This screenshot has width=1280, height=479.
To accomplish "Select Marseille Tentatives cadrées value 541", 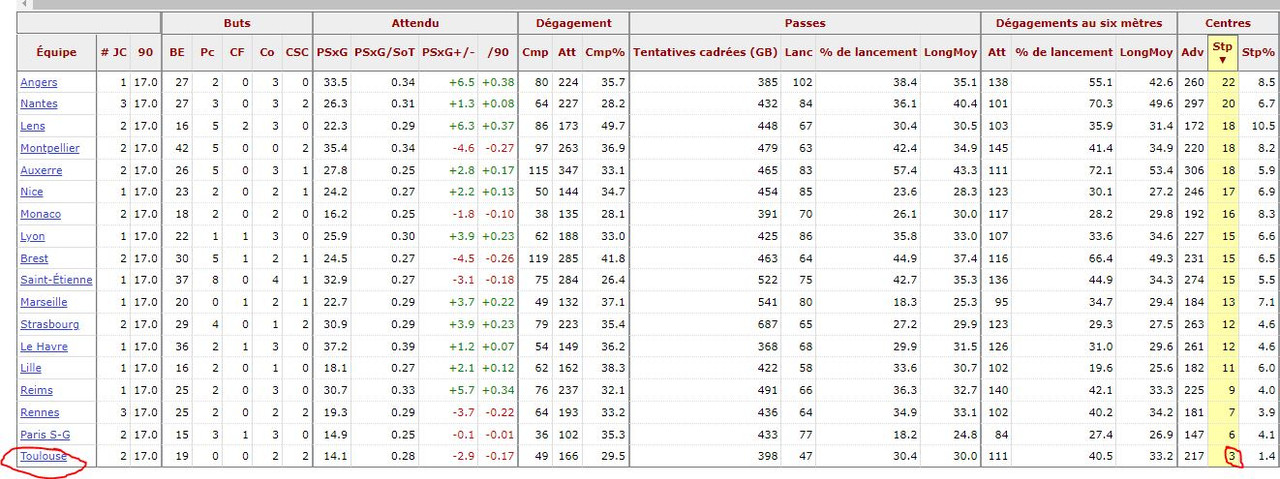I will pos(767,302).
